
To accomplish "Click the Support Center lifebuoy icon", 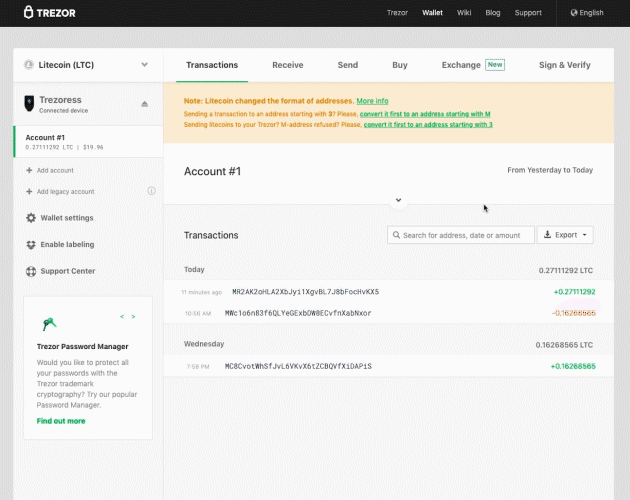I will click(31, 271).
